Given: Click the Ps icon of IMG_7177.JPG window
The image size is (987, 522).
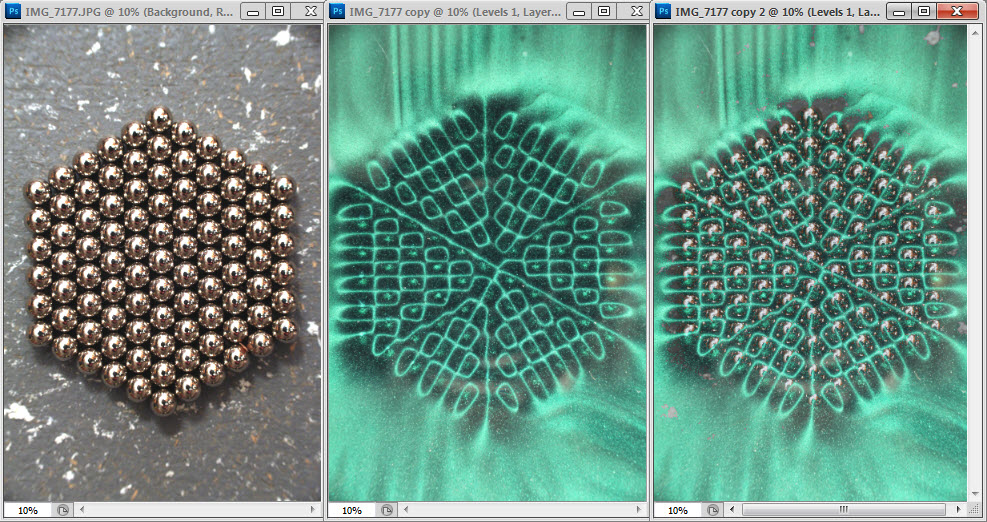Looking at the screenshot, I should (x=13, y=11).
